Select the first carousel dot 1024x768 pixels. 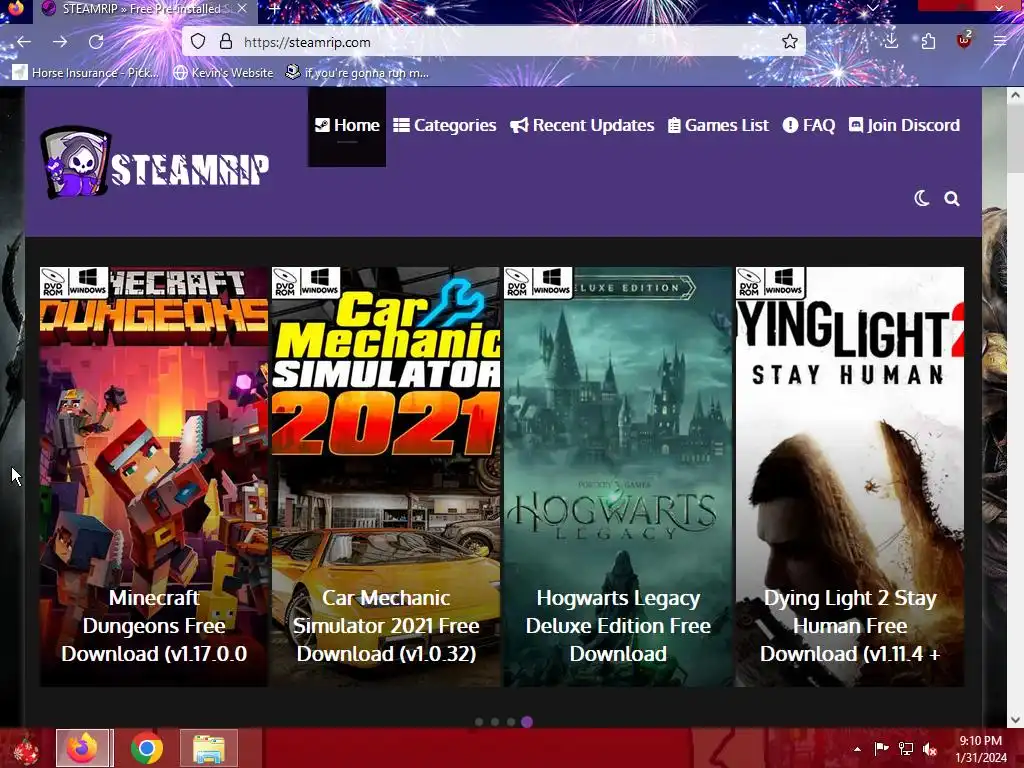(x=479, y=722)
